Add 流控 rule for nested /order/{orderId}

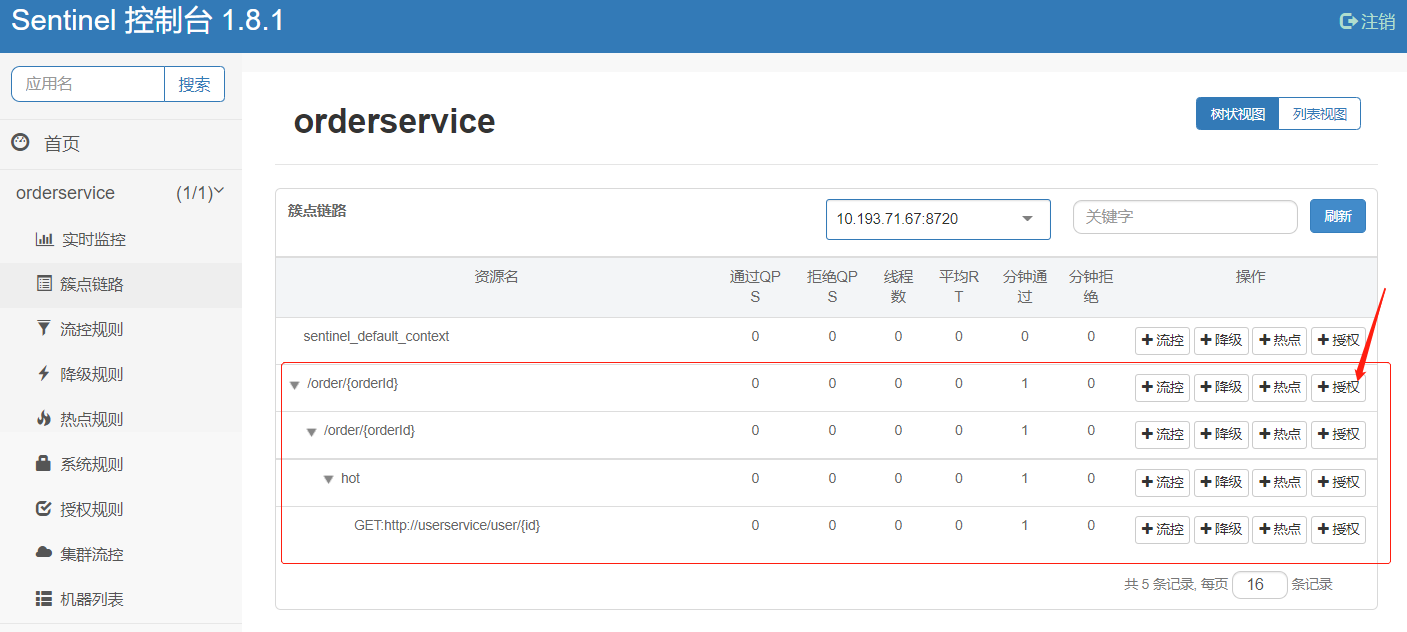pyautogui.click(x=1162, y=434)
